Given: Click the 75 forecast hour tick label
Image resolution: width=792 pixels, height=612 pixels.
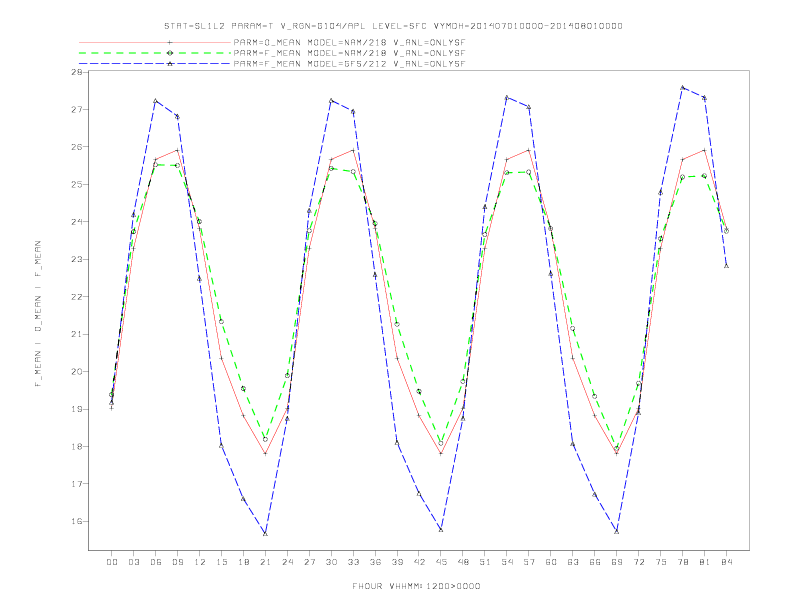Looking at the screenshot, I should pos(661,562).
